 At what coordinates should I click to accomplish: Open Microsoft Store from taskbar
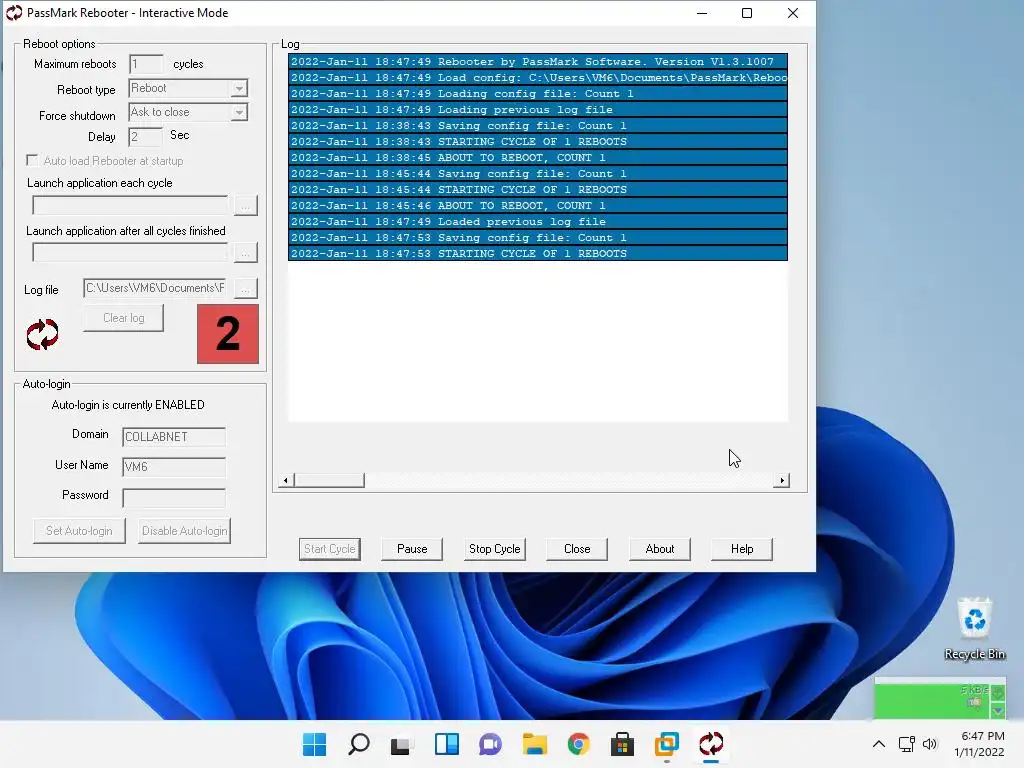(622, 744)
